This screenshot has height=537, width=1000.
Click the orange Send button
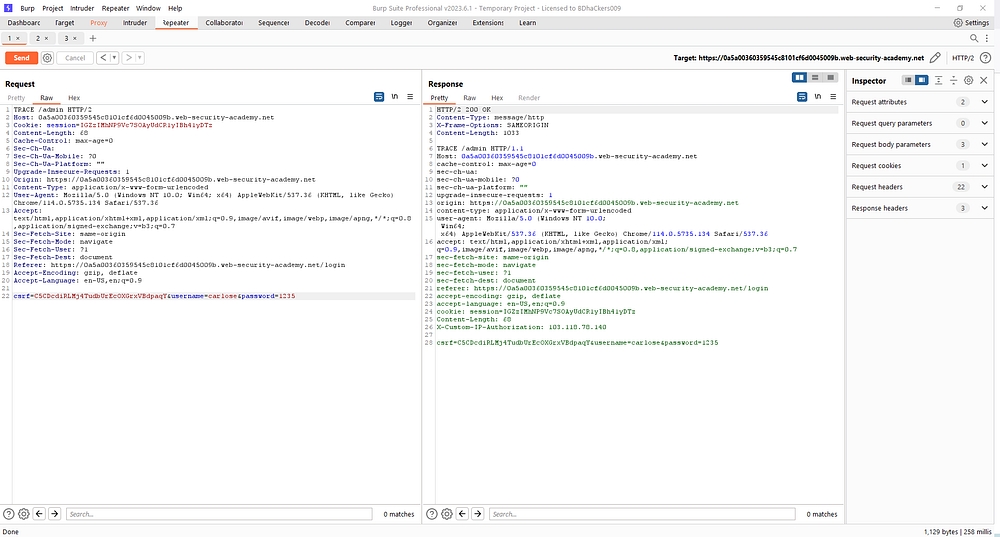pos(21,58)
